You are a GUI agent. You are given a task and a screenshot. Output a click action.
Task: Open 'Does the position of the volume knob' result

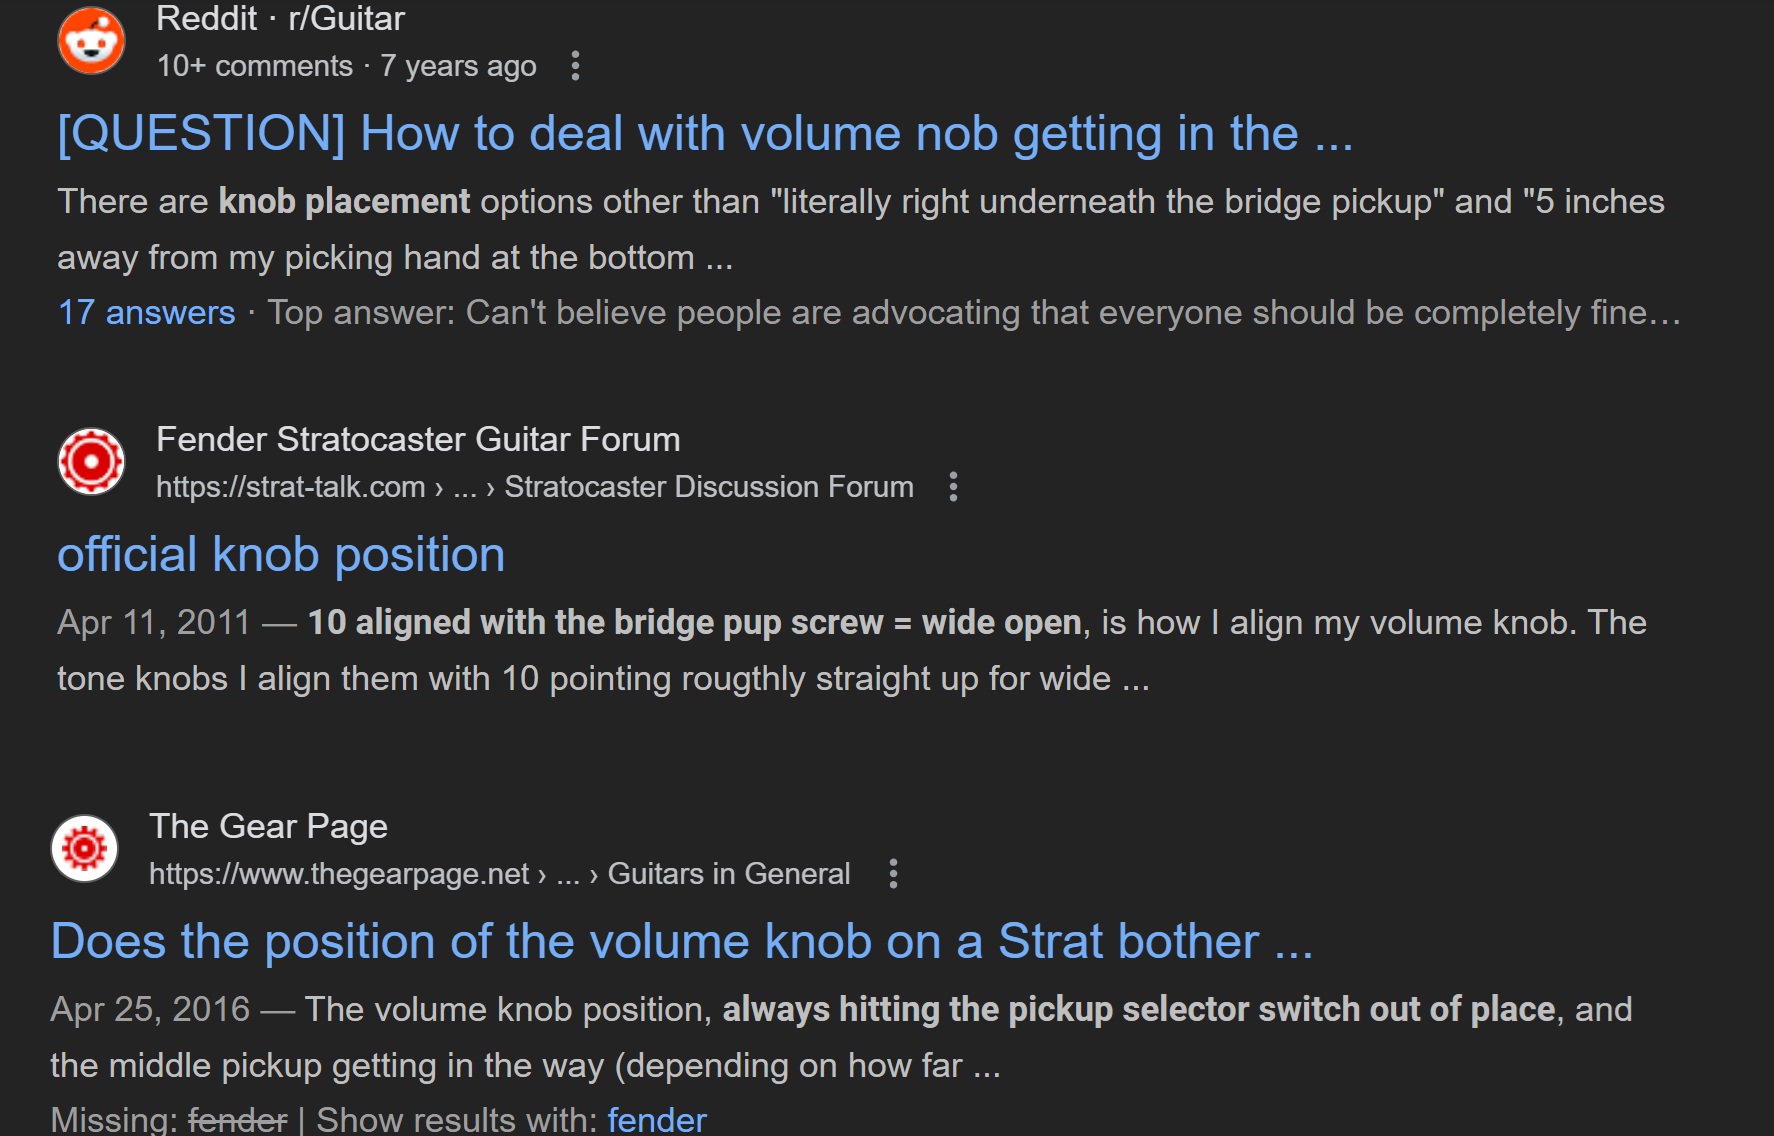click(681, 942)
